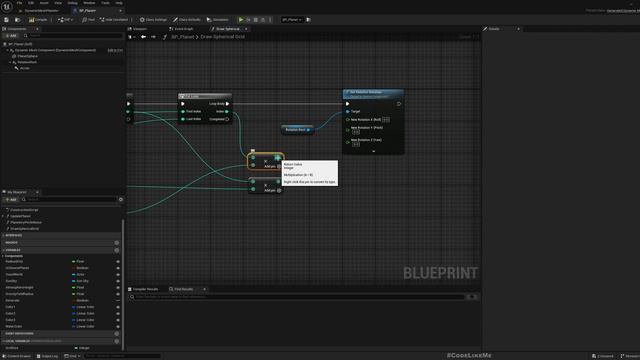This screenshot has height=360, width=640.
Task: Click the Unreal Engine logo icon
Action: click(x=7, y=7)
